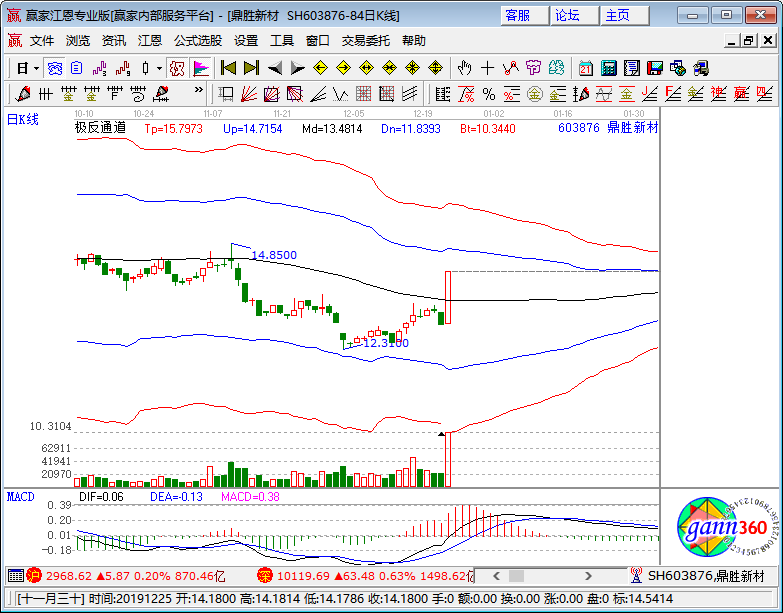Click the 论坛 button in title bar

[x=574, y=15]
